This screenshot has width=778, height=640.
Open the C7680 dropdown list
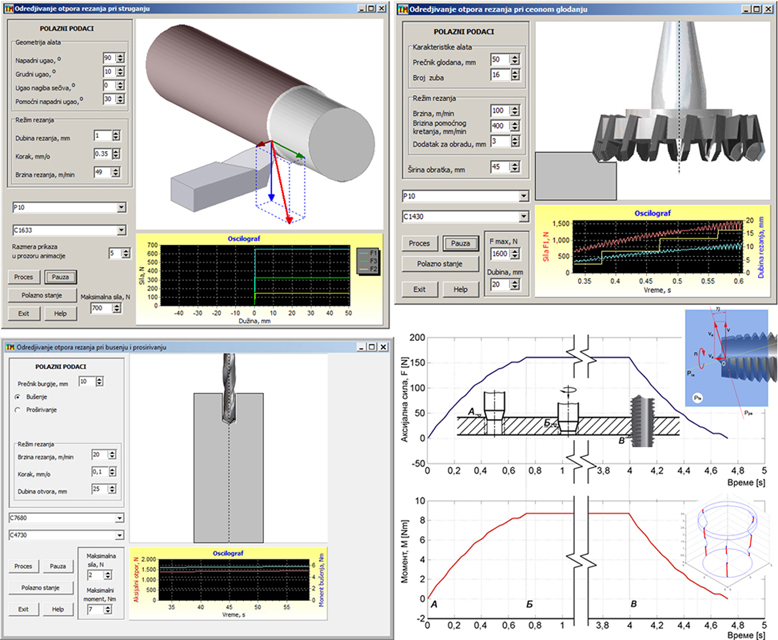pyautogui.click(x=121, y=518)
